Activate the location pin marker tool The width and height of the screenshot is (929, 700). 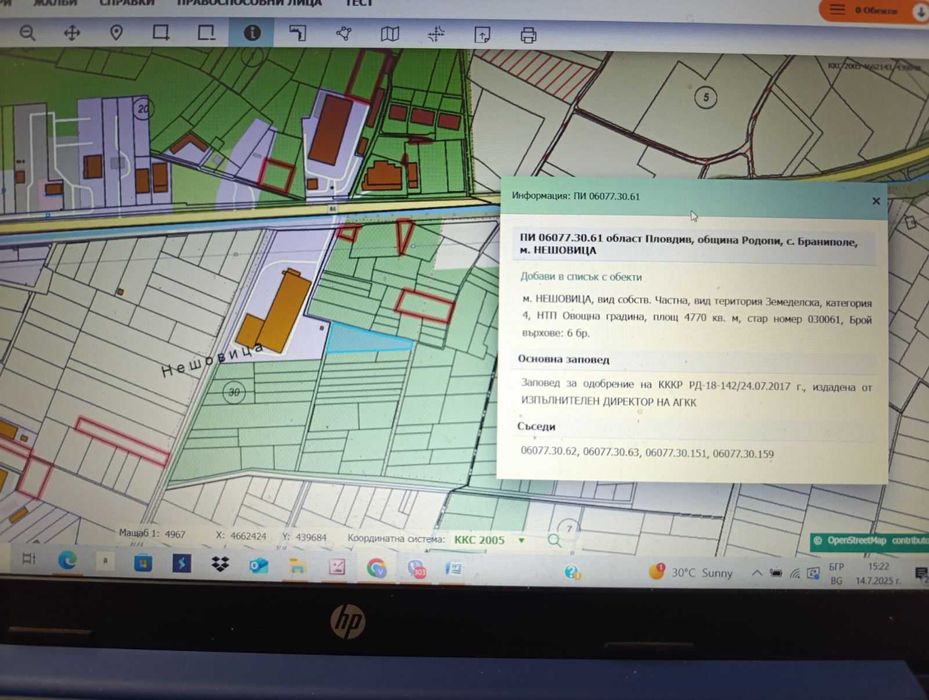coord(116,33)
